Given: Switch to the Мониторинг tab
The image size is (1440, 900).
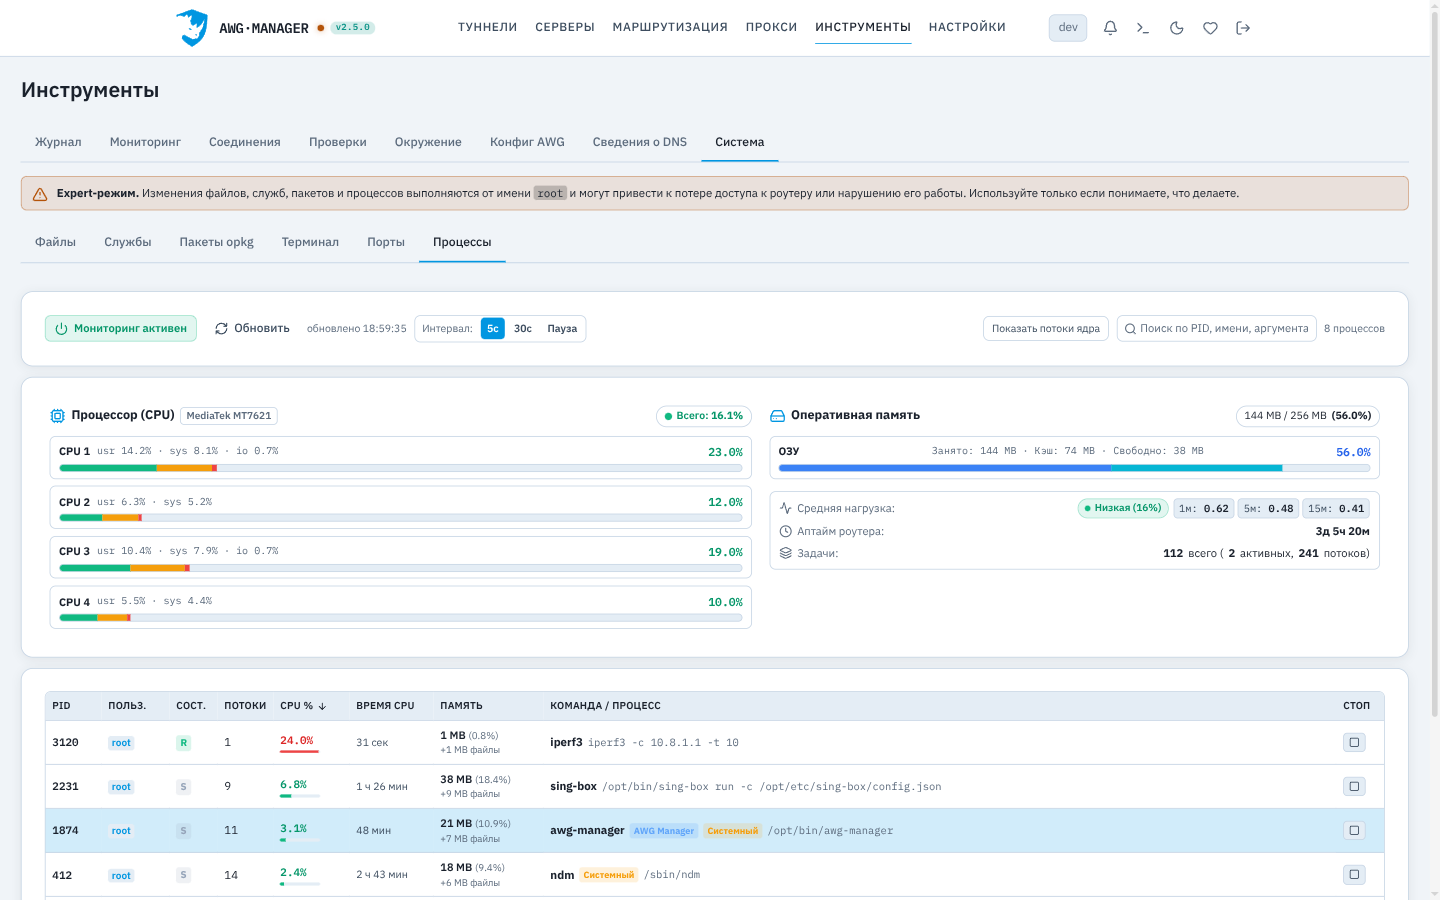Looking at the screenshot, I should tap(145, 142).
